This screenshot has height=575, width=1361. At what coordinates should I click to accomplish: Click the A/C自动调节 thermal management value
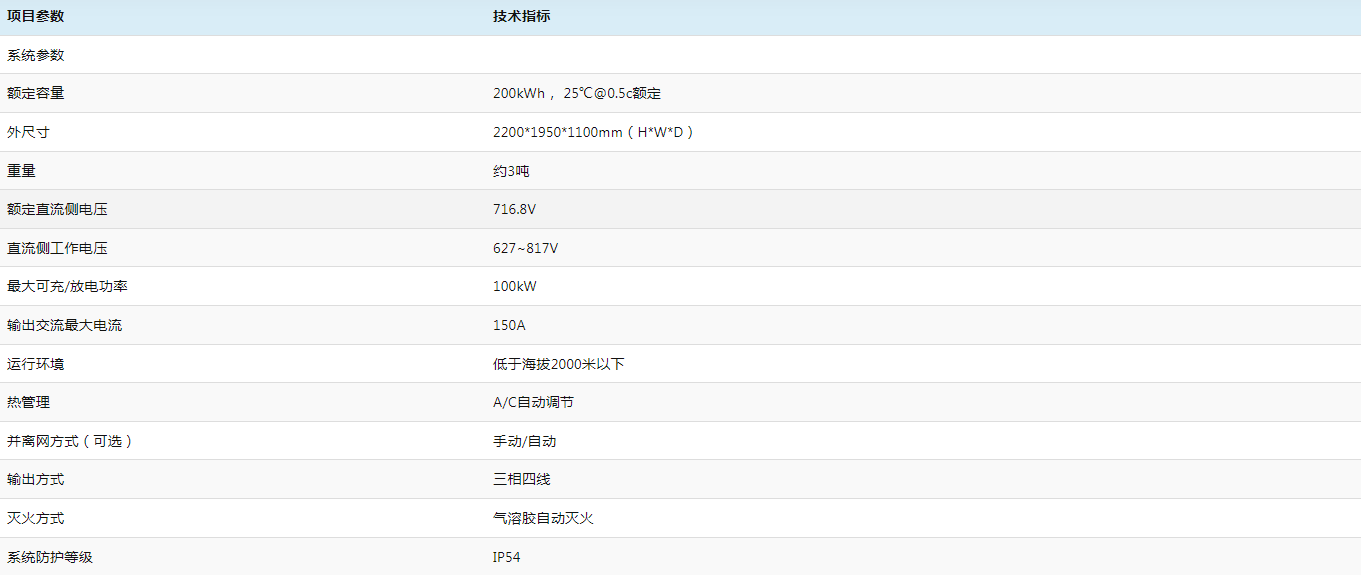tap(533, 402)
